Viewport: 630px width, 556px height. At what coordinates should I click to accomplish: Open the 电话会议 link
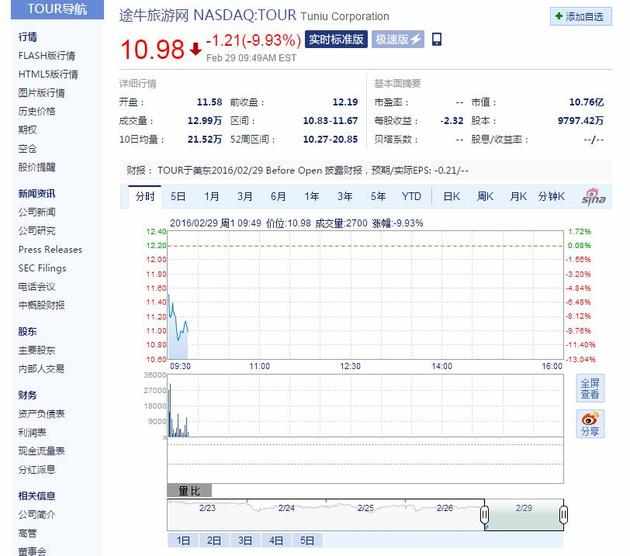click(37, 286)
